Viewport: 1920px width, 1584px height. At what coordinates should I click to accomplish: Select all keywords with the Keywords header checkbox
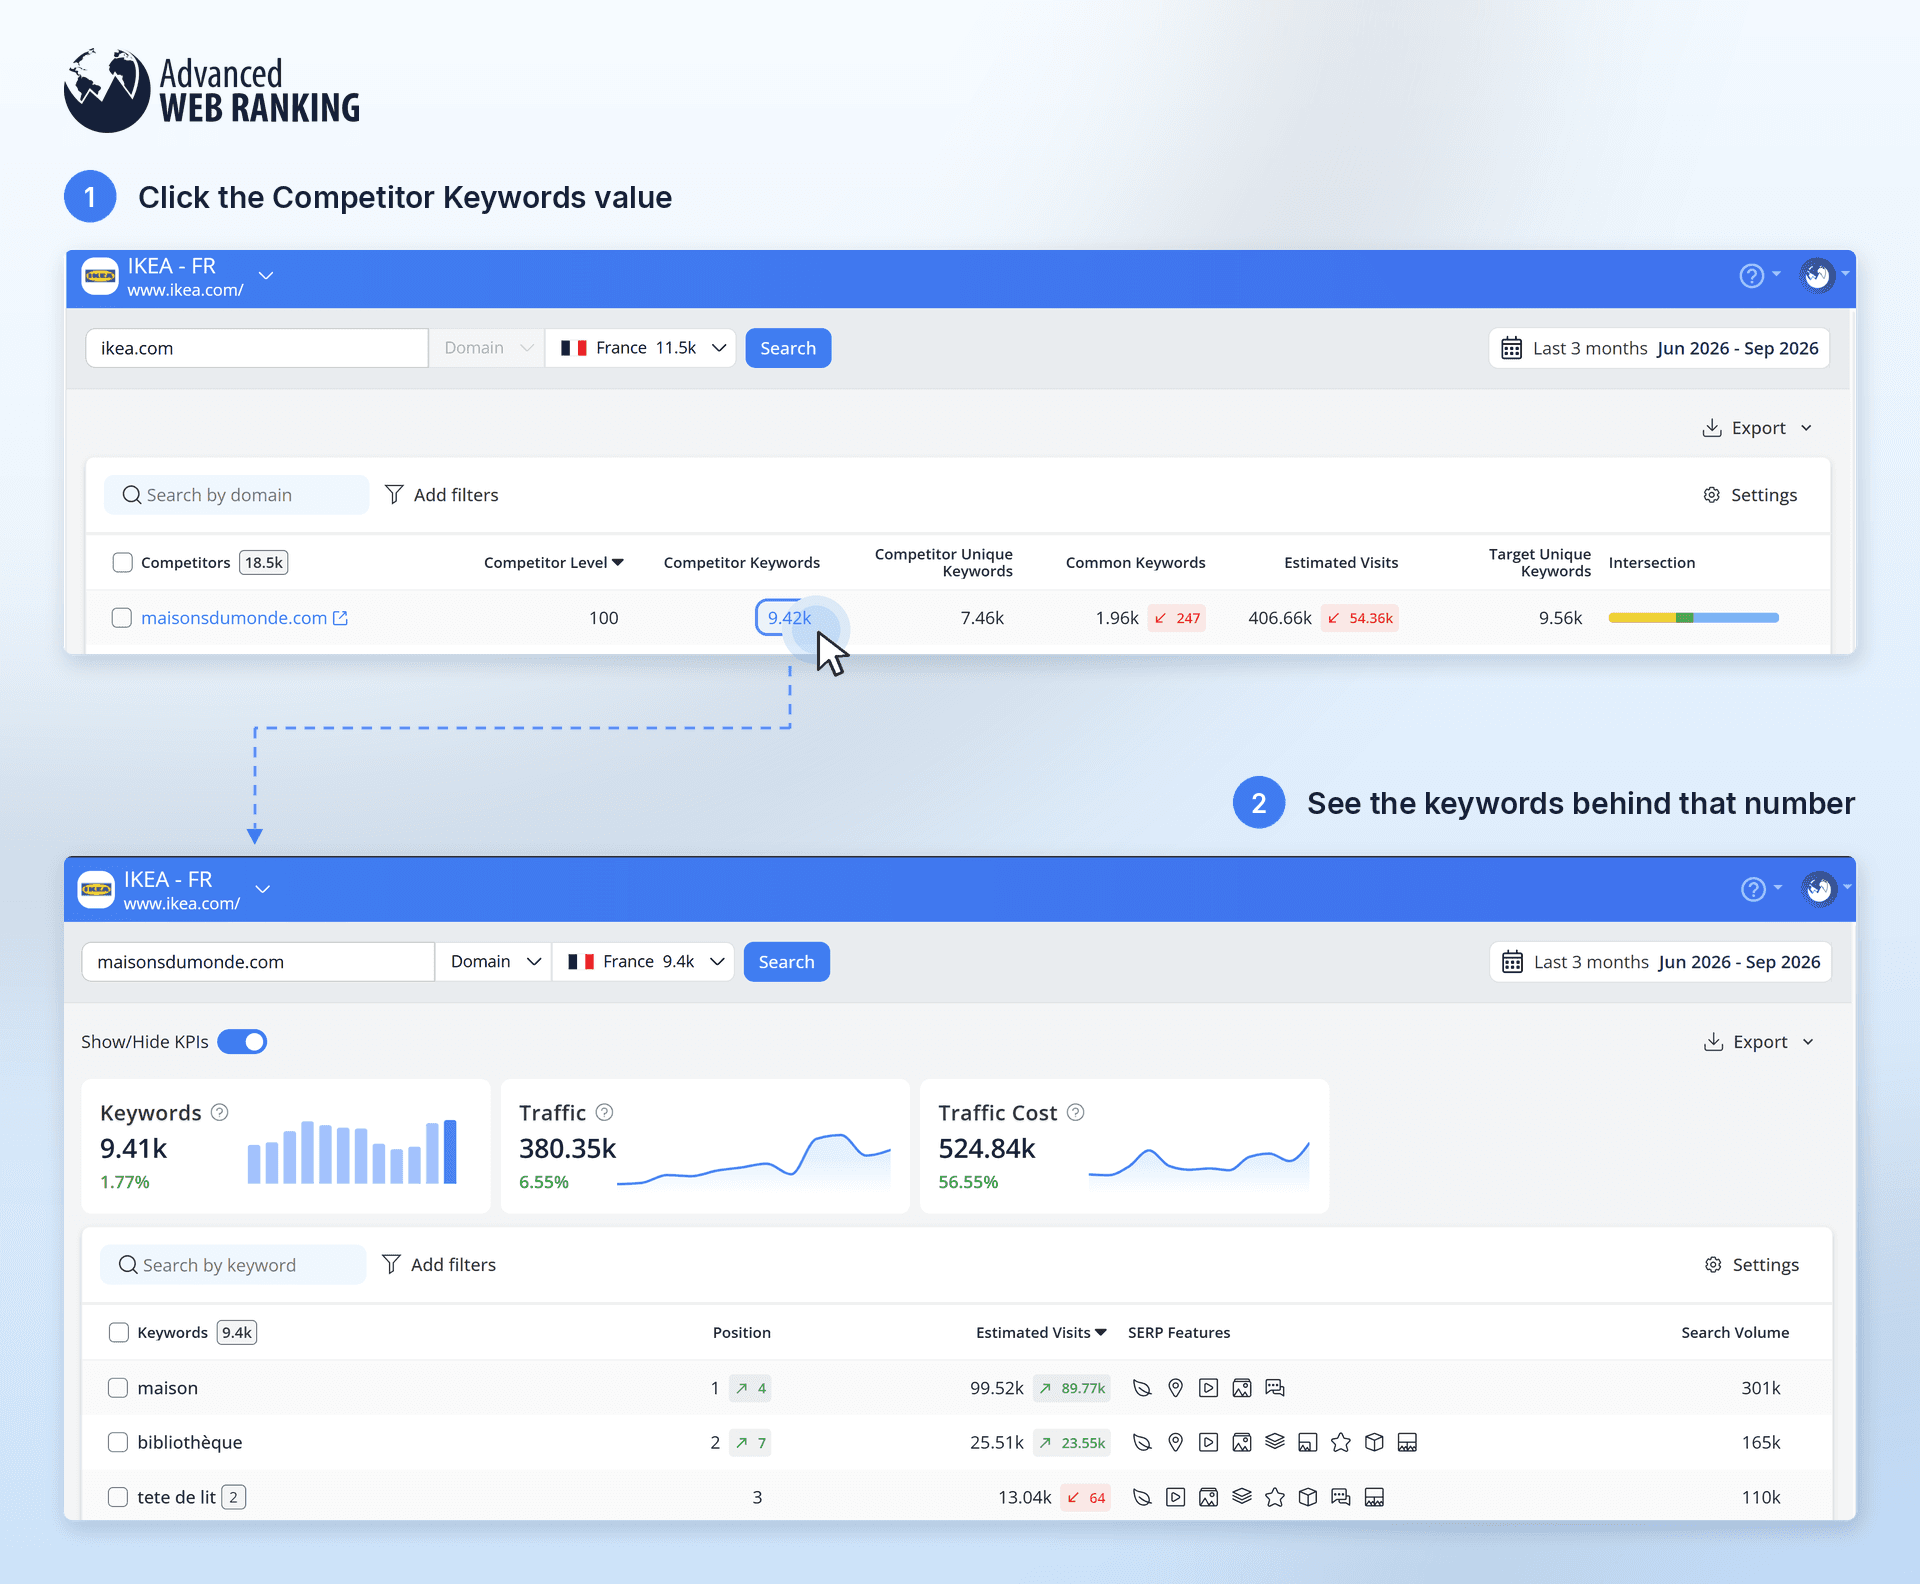tap(119, 1332)
